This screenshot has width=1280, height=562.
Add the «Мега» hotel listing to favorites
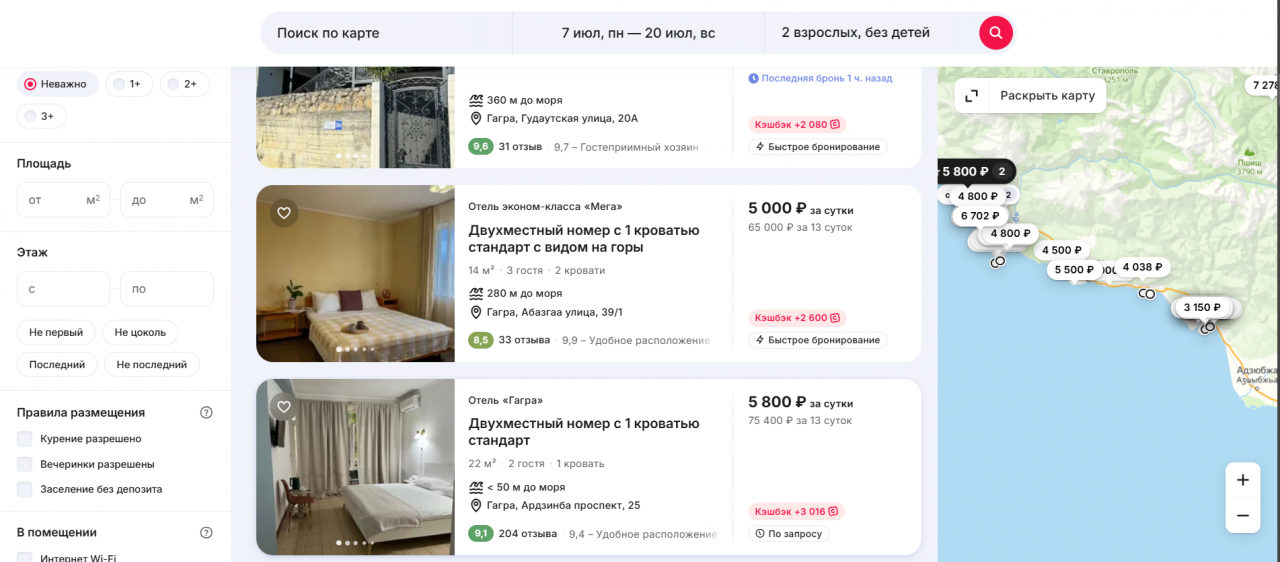[x=284, y=213]
